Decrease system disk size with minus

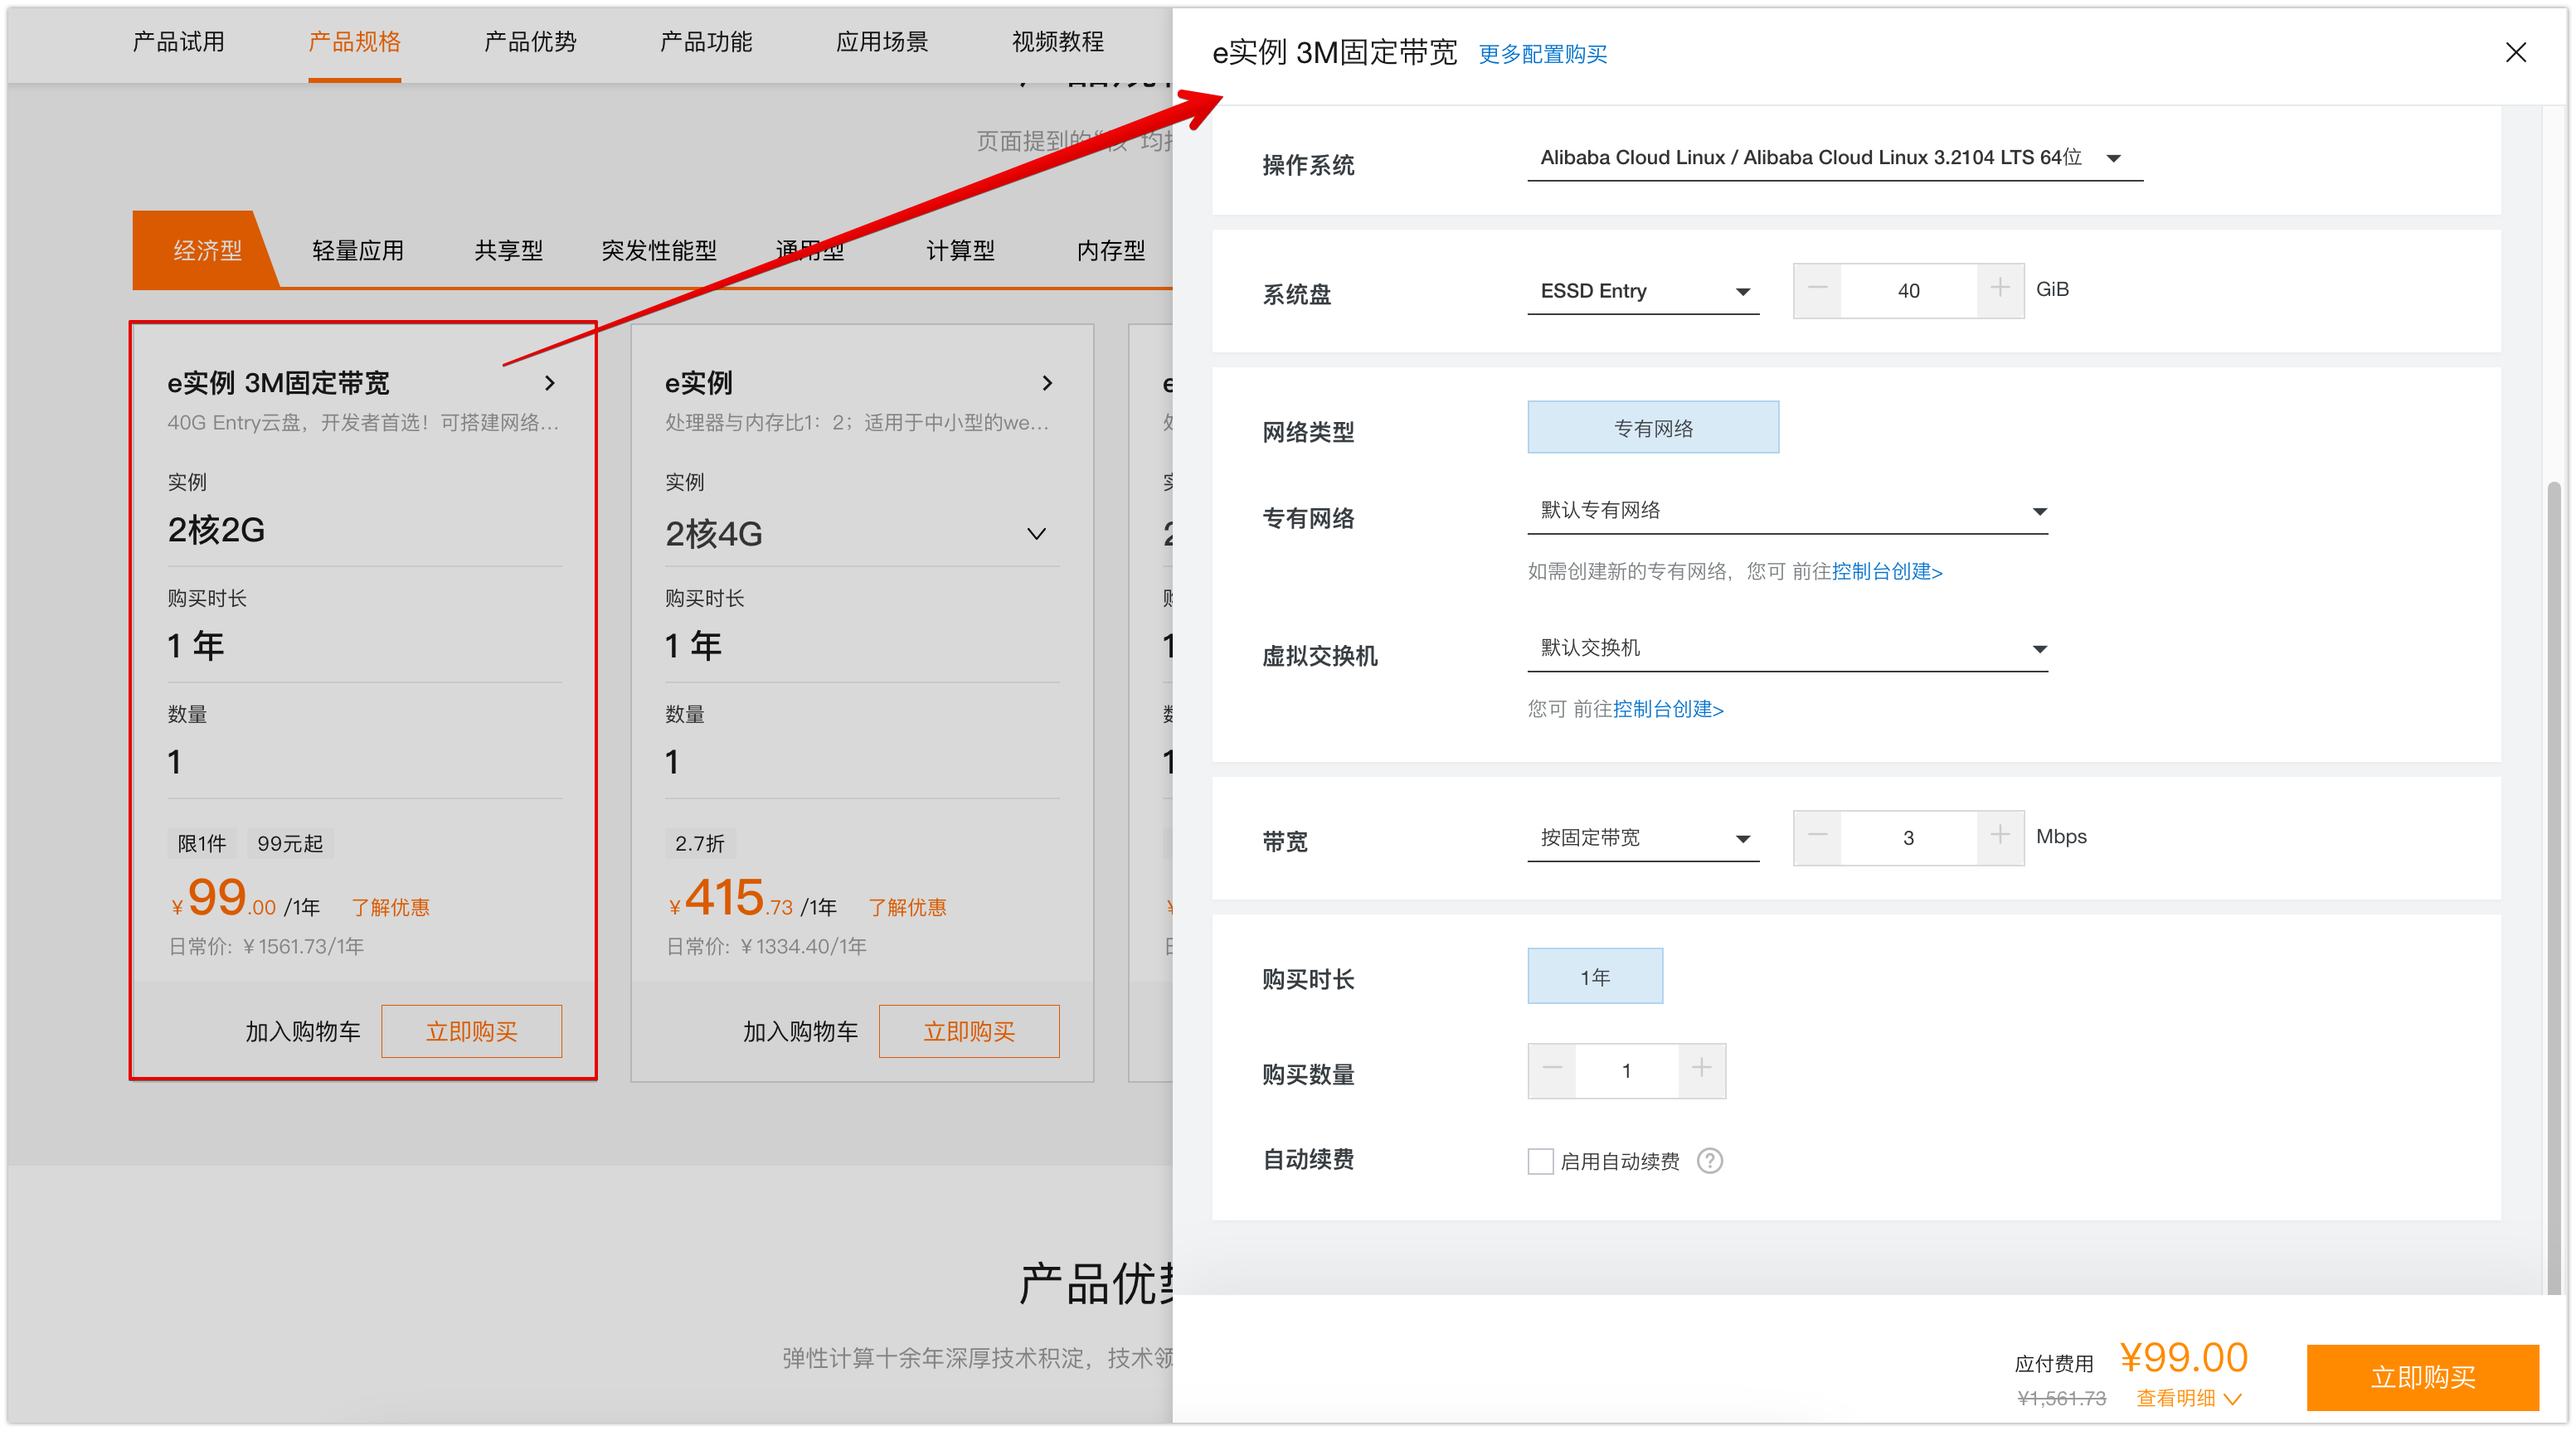1817,289
